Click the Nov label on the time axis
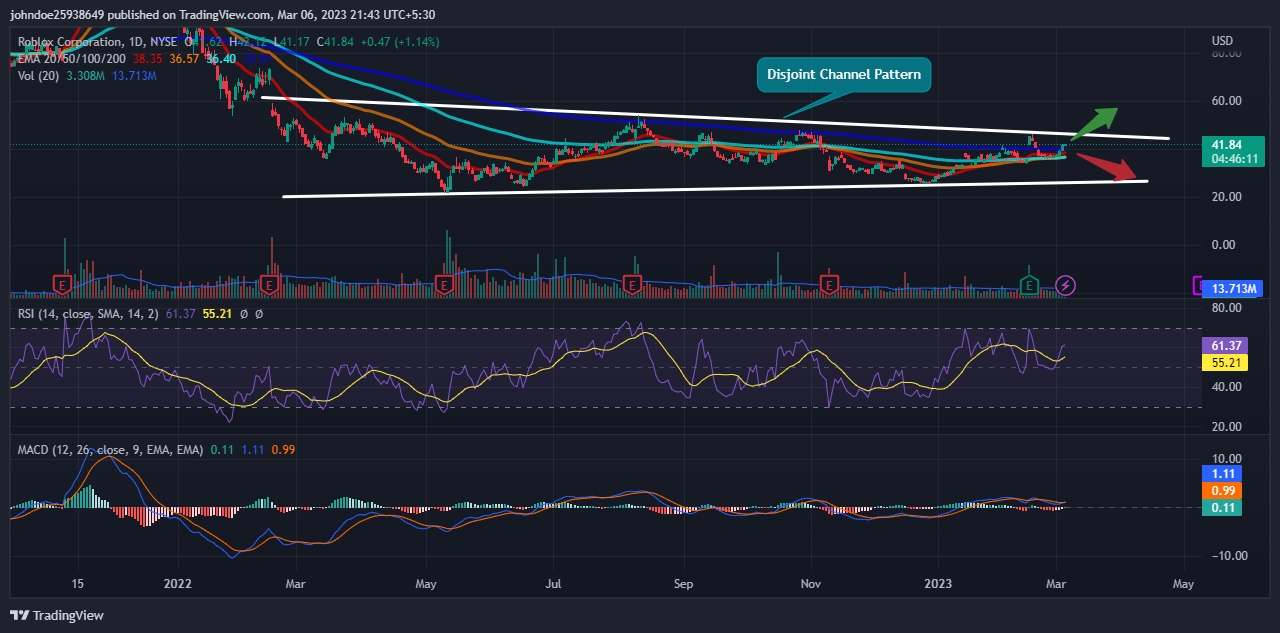 coord(811,582)
